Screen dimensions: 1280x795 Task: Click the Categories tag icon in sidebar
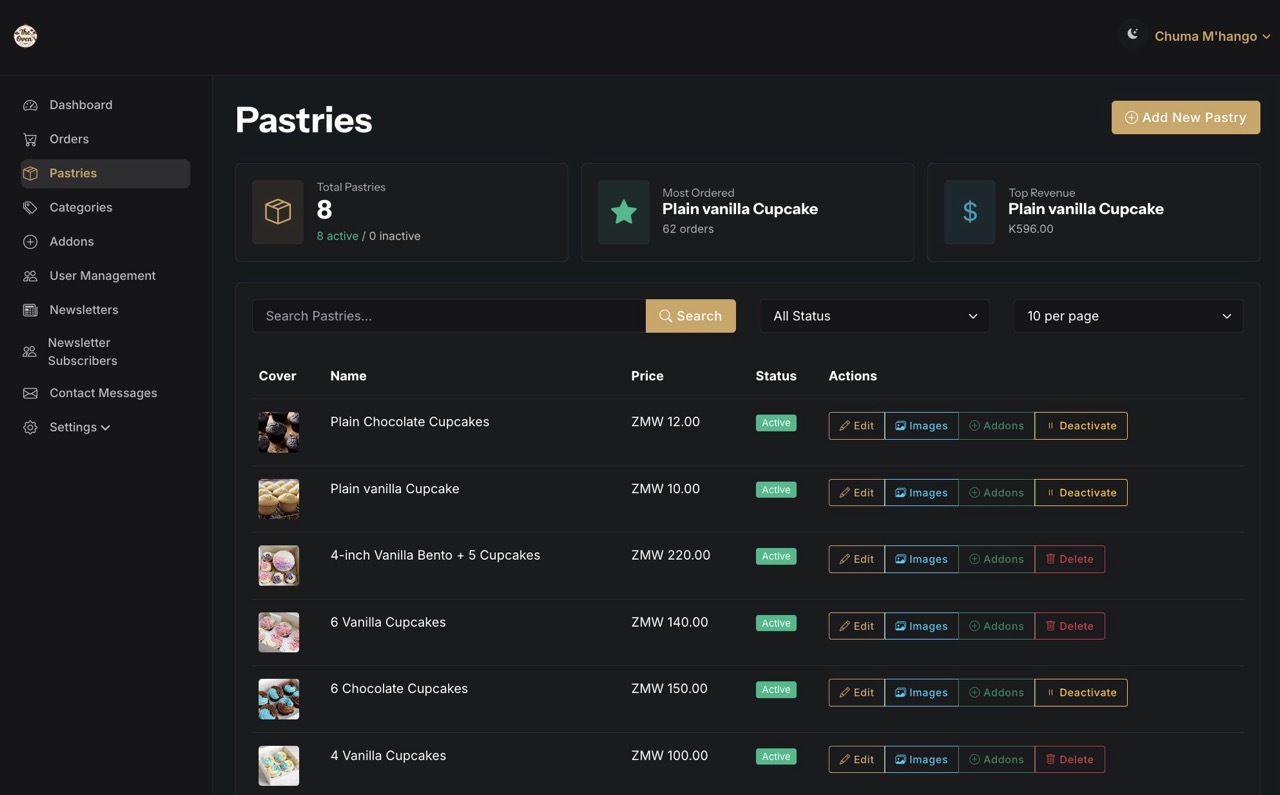(x=30, y=208)
